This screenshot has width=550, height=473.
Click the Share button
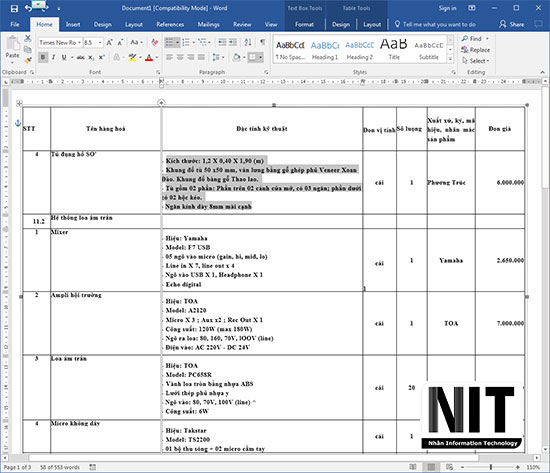tap(512, 24)
